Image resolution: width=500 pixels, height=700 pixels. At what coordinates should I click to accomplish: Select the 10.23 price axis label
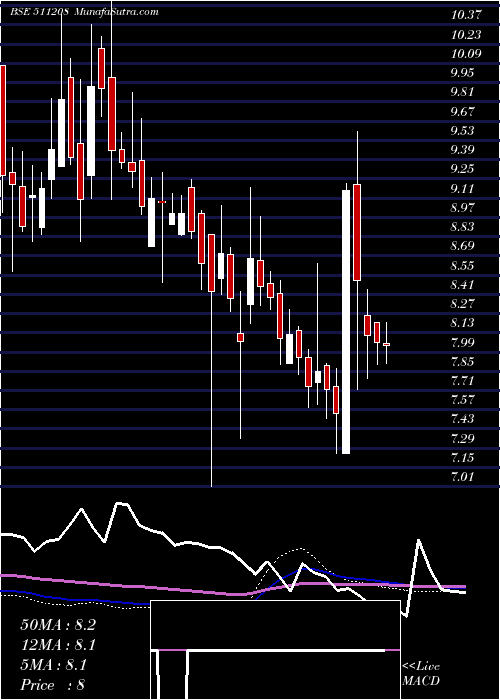tap(467, 34)
